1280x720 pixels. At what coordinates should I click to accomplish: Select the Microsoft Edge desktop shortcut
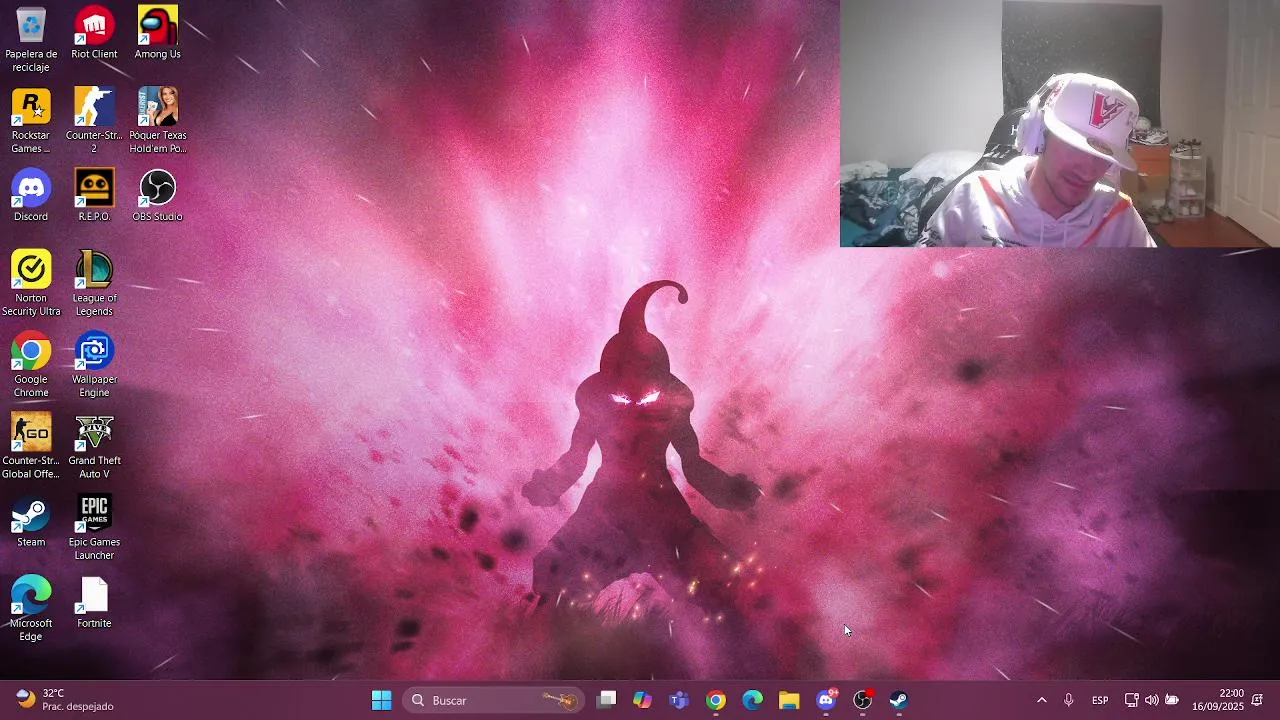coord(31,609)
